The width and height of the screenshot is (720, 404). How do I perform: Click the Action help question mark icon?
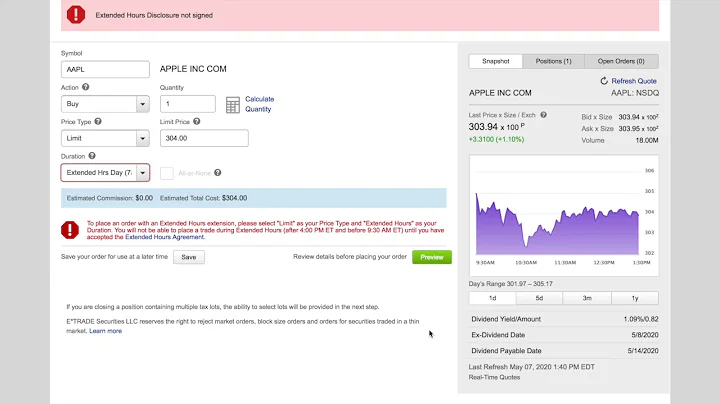click(85, 87)
